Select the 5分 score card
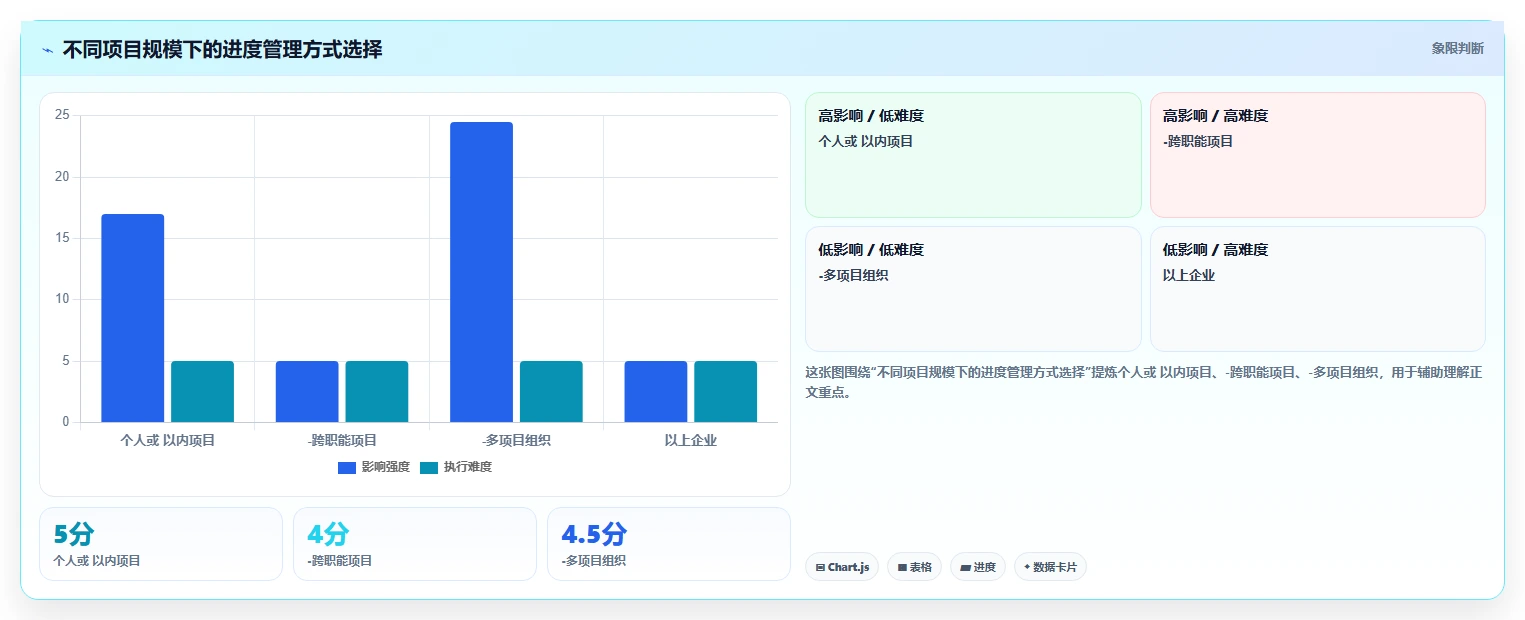This screenshot has width=1525, height=620. 161,544
